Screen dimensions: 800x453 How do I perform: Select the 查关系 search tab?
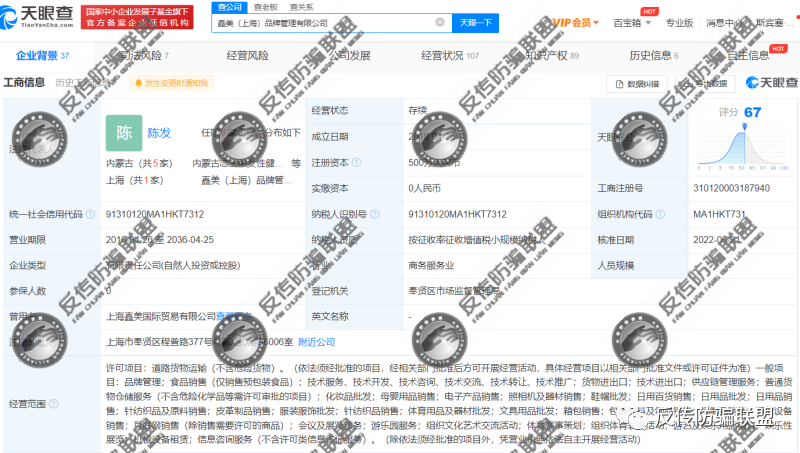(x=301, y=7)
